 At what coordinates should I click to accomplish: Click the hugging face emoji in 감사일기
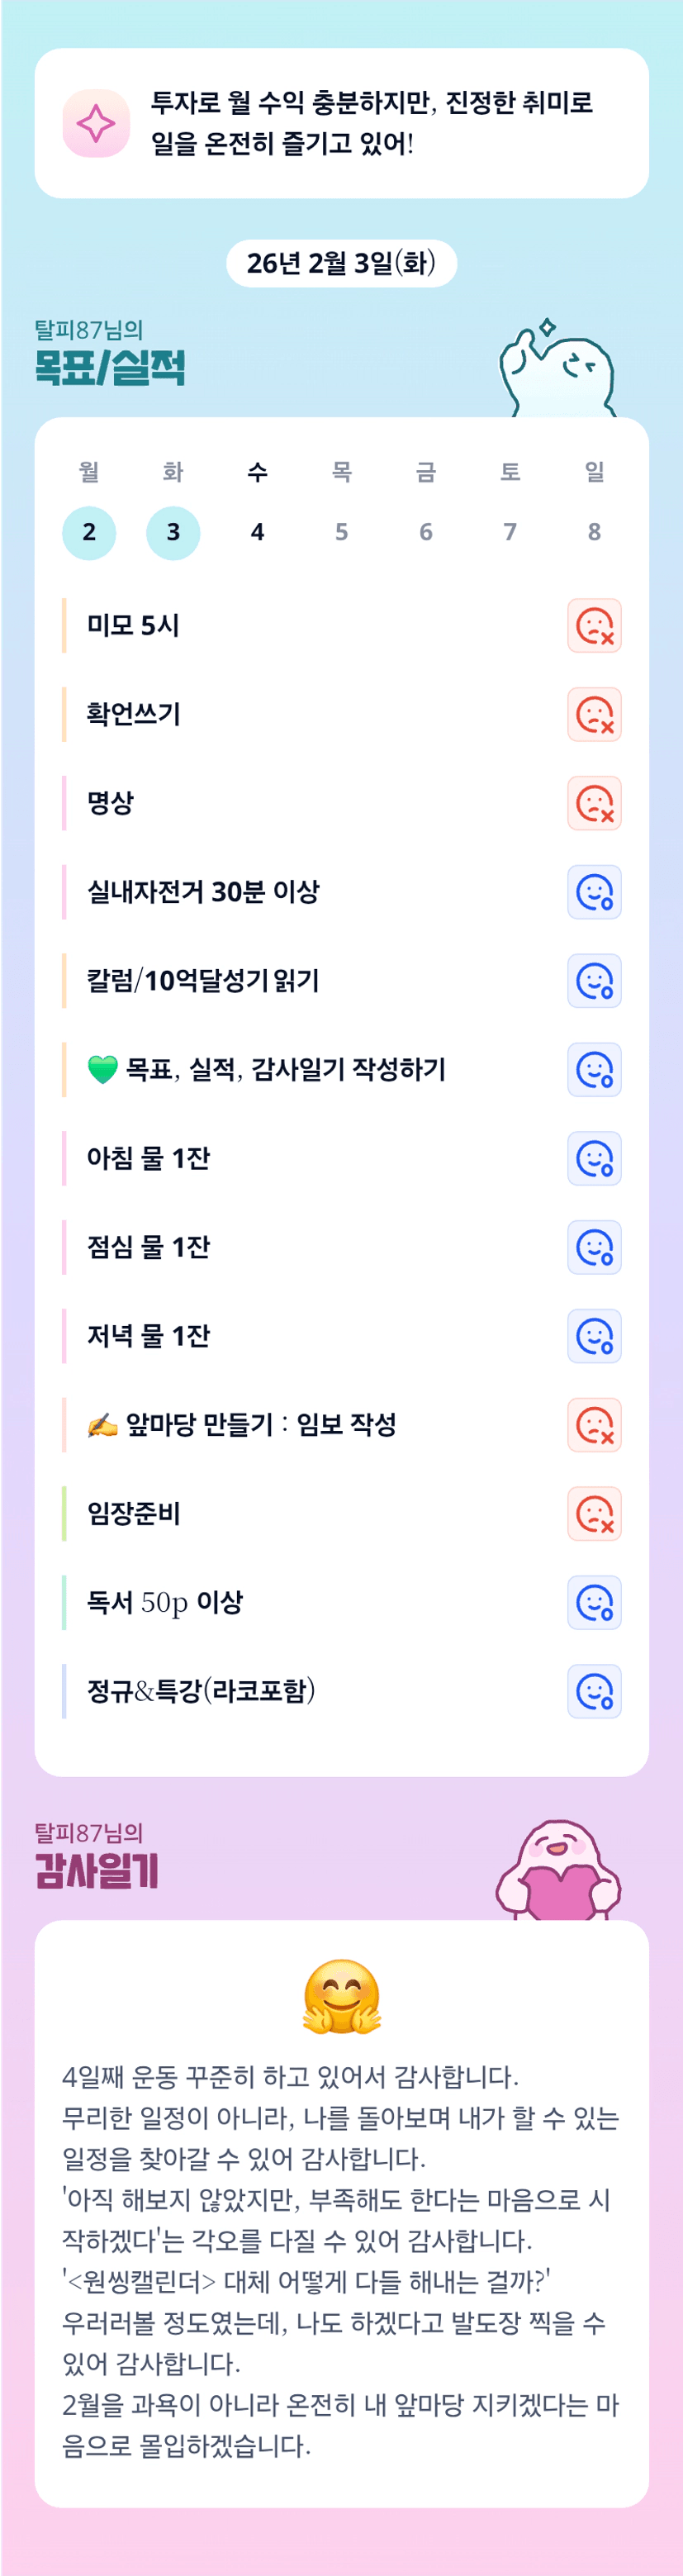pos(341,1996)
